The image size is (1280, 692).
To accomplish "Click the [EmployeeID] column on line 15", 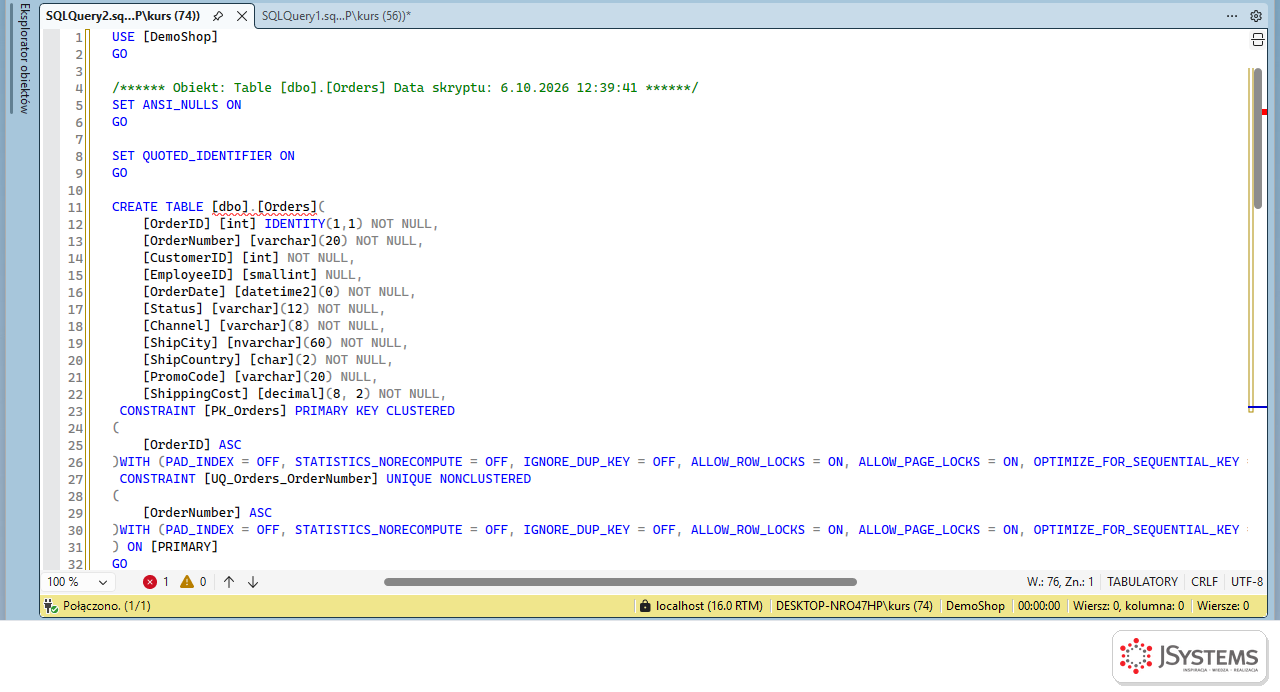I will click(188, 275).
